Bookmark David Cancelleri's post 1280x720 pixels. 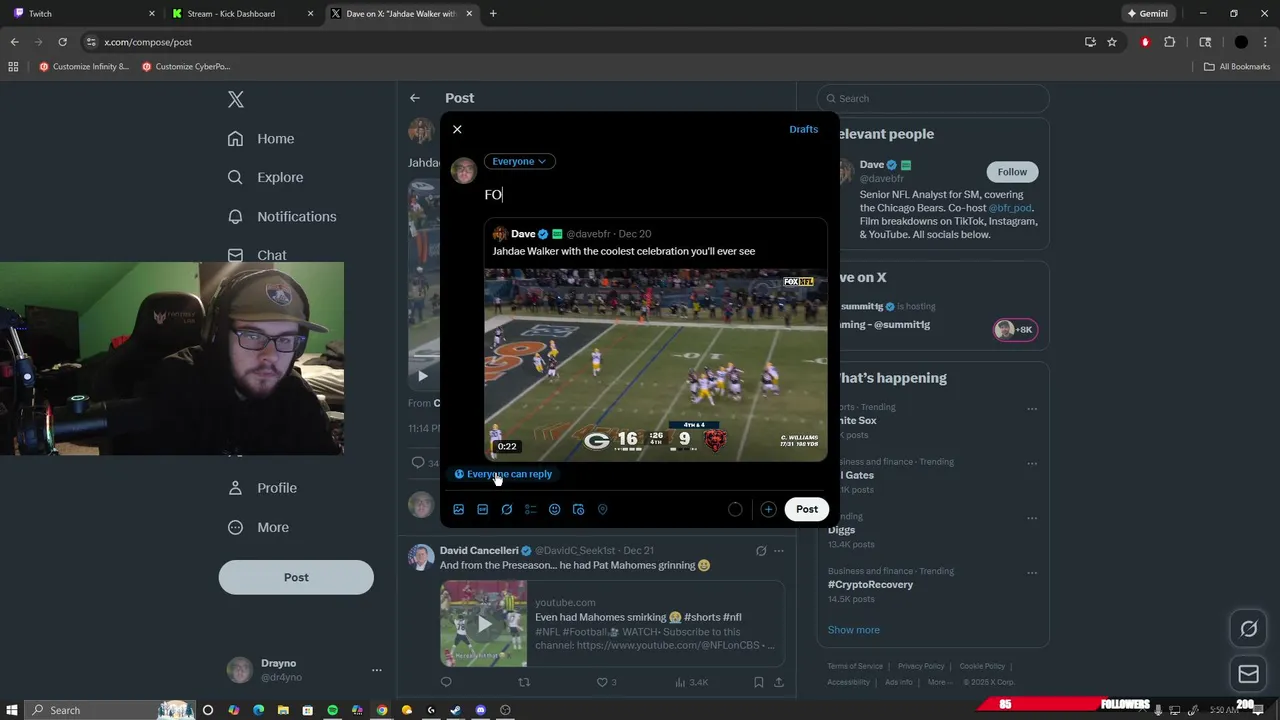coord(758,682)
